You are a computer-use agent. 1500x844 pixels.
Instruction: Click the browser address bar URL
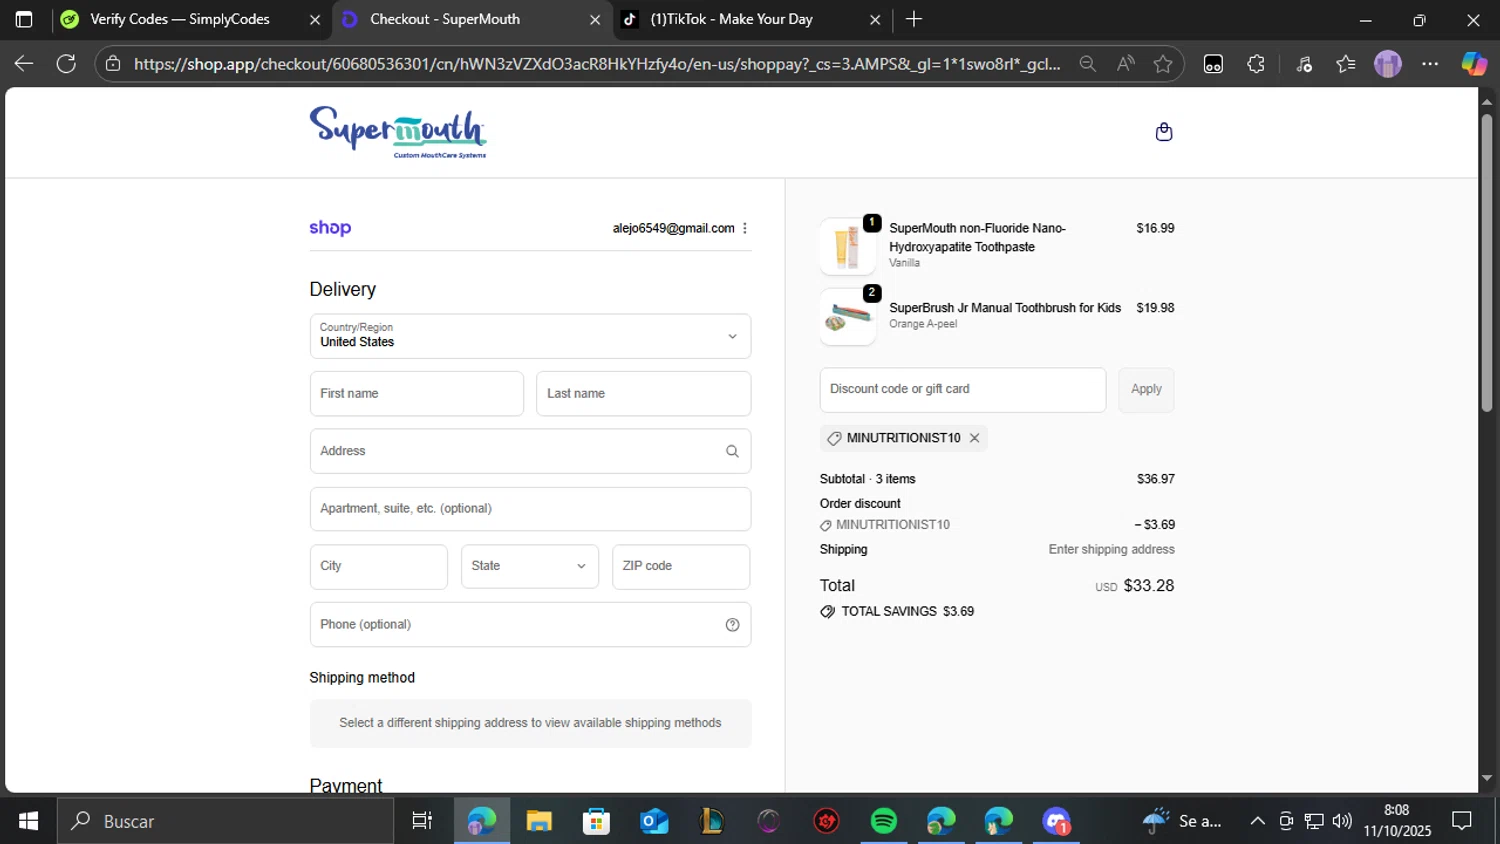(597, 64)
